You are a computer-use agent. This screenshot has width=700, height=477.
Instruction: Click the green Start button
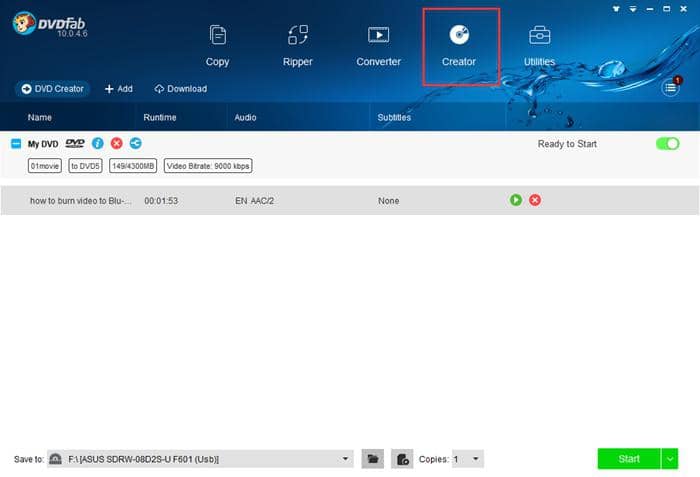click(x=629, y=459)
